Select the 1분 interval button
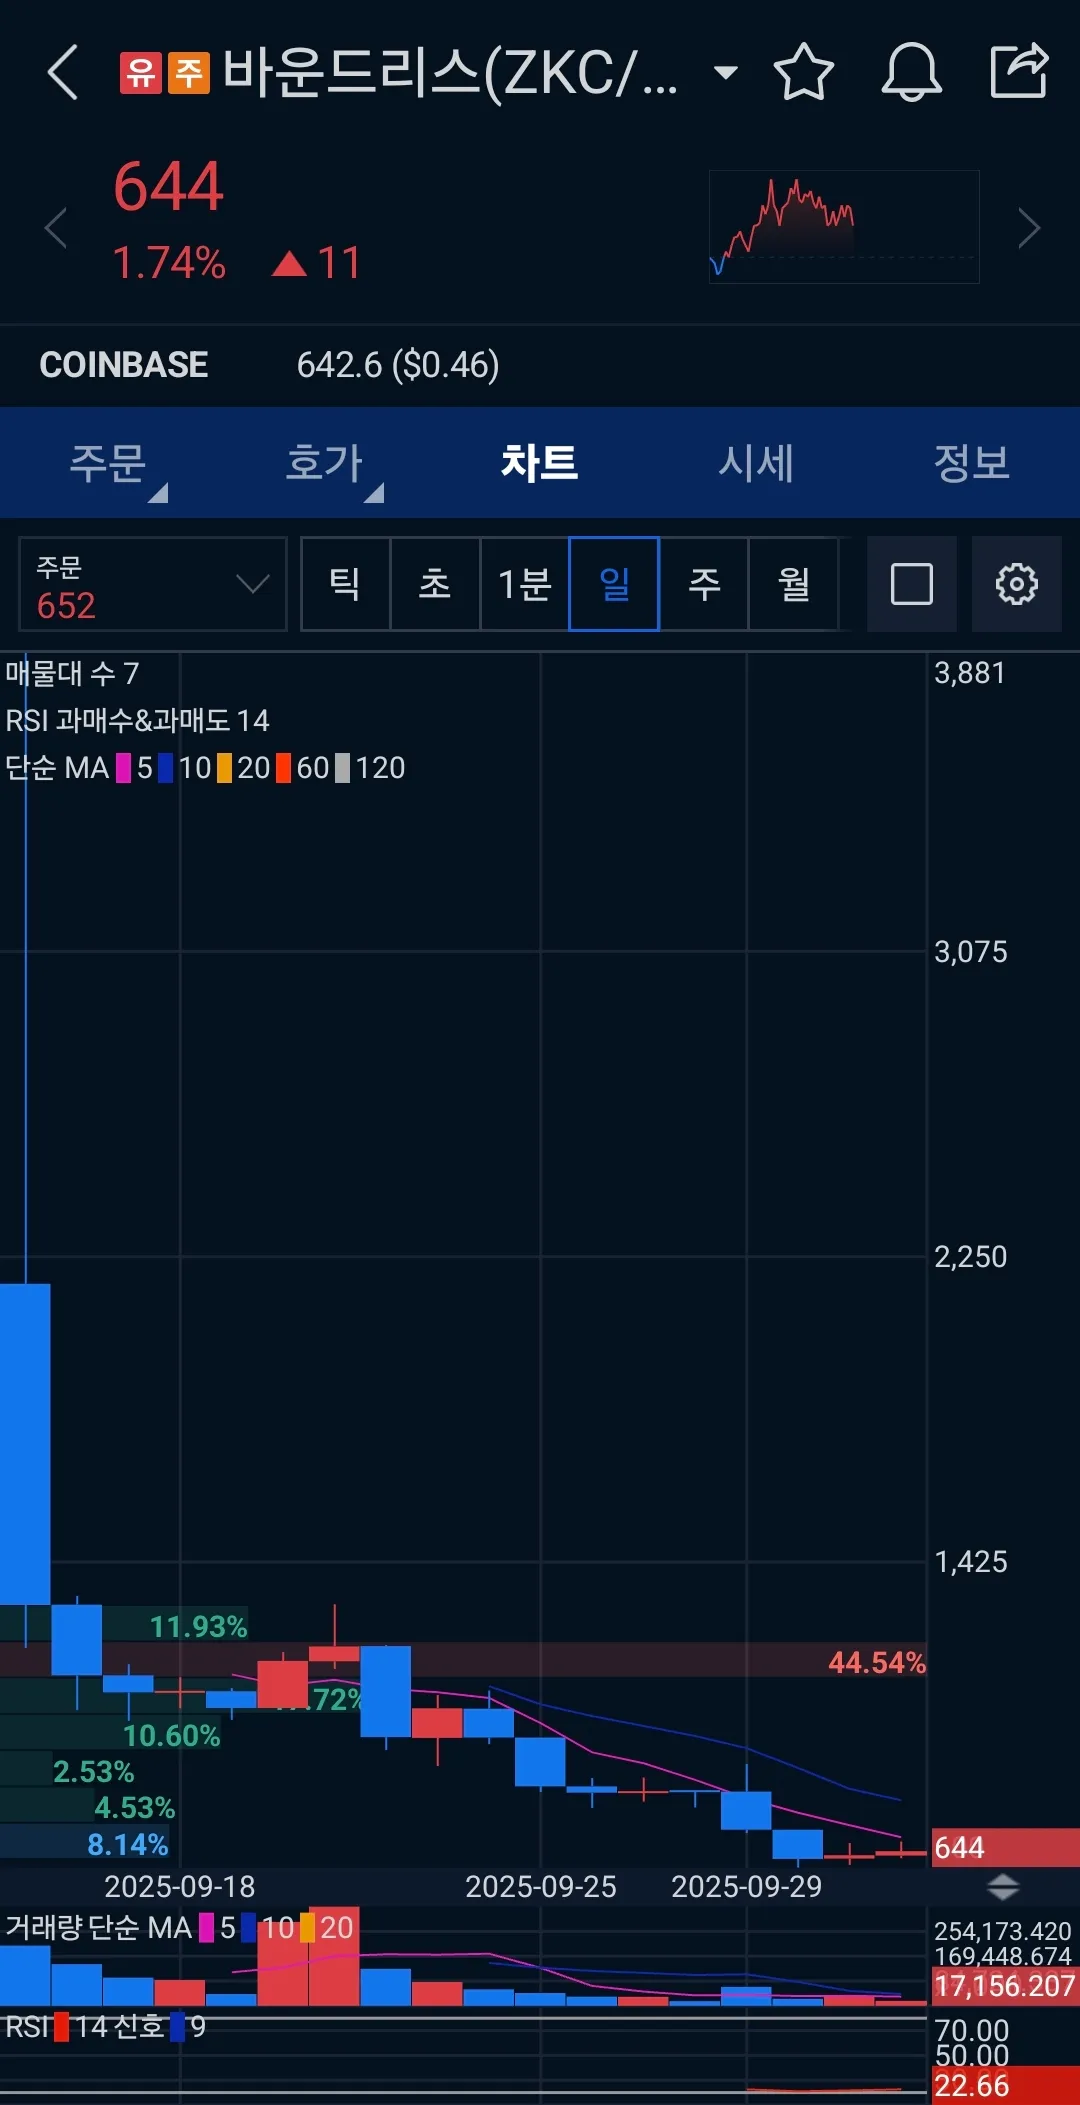1080x2105 pixels. (525, 584)
